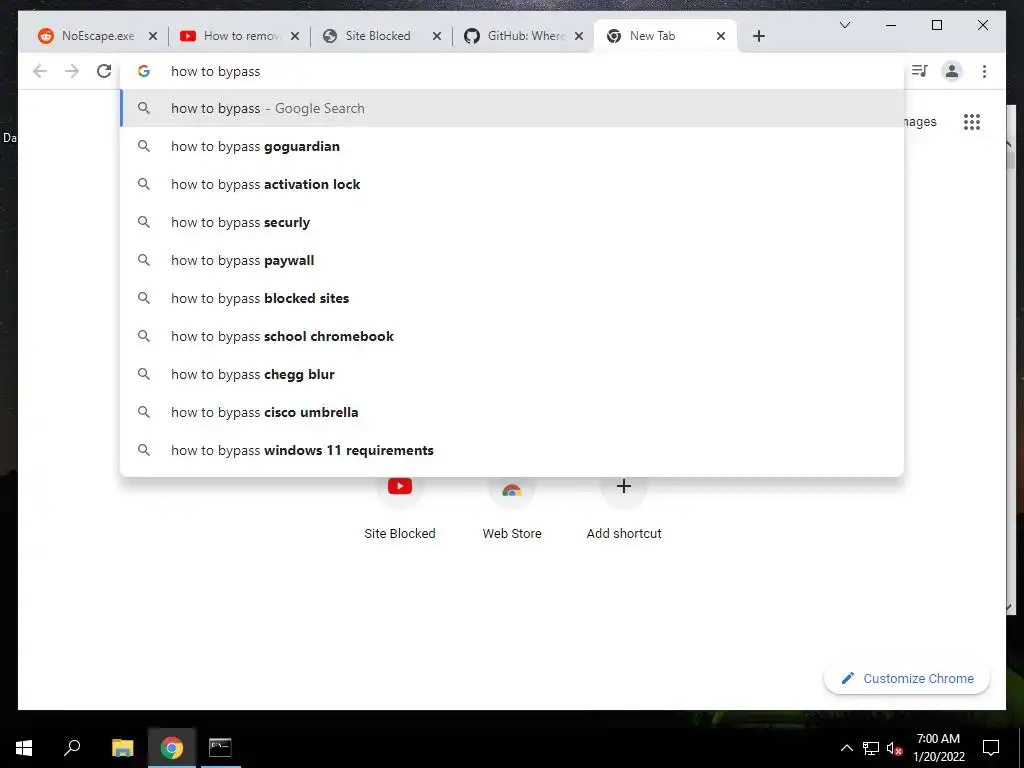
Task: Select suggestion 'how to bypass activation lock'
Action: tap(512, 184)
